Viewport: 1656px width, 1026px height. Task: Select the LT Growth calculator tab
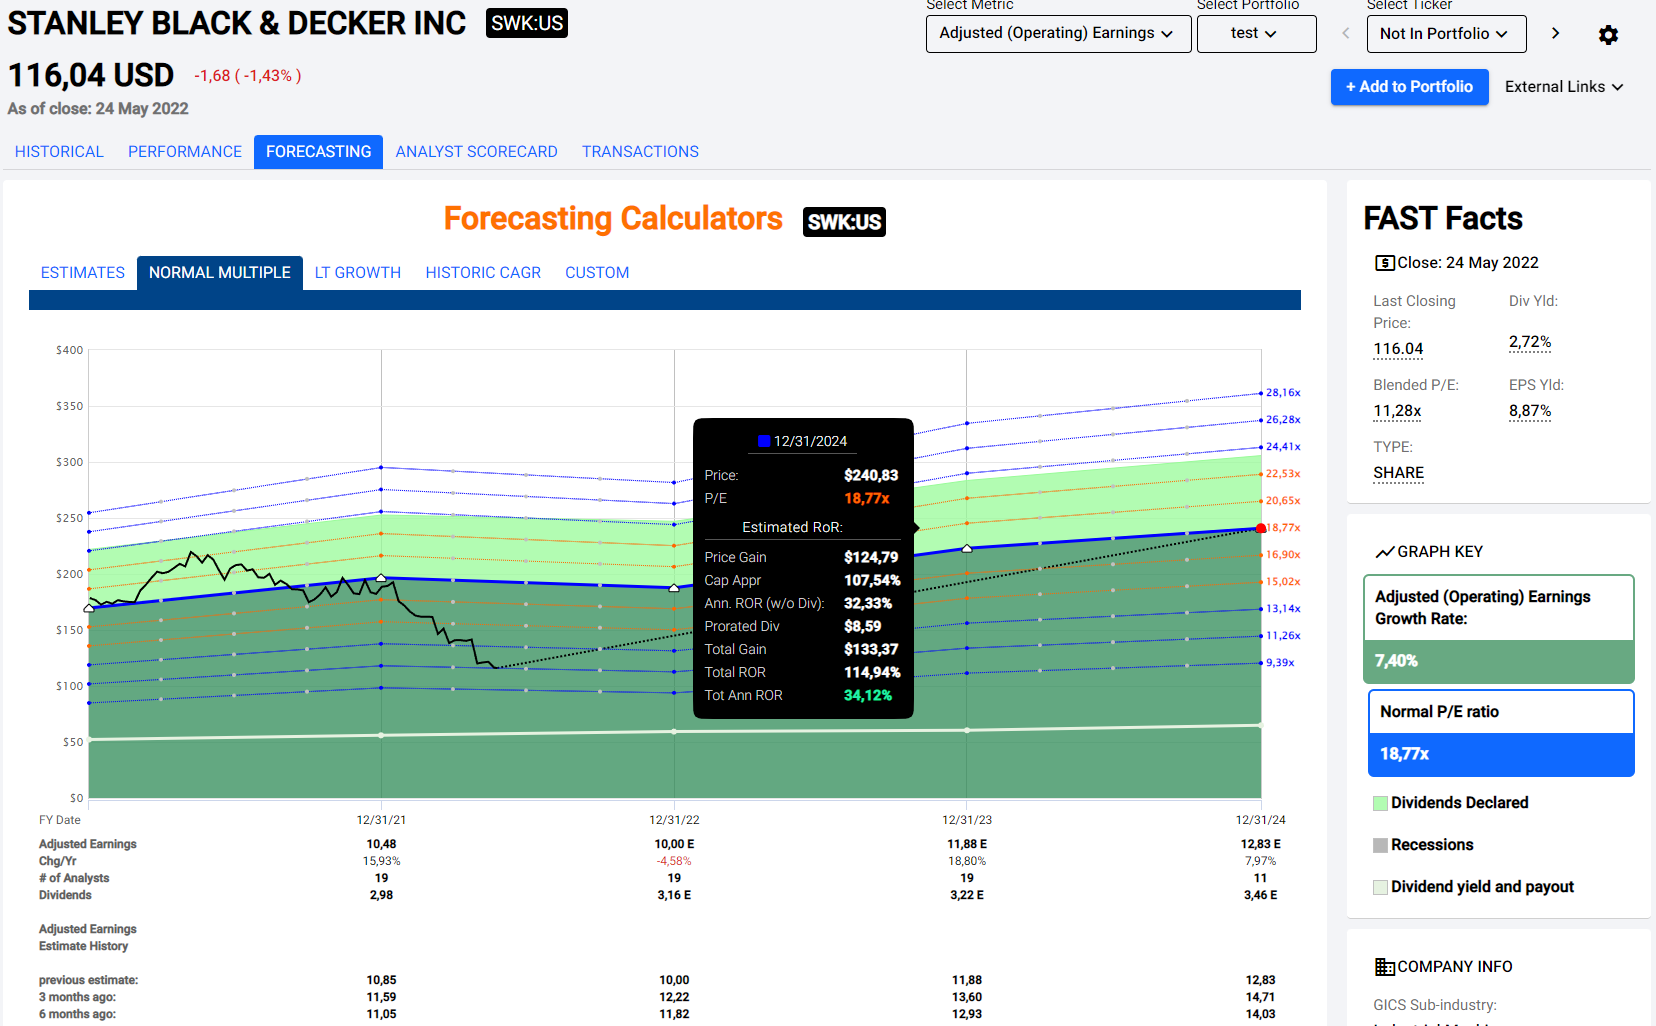tap(357, 273)
